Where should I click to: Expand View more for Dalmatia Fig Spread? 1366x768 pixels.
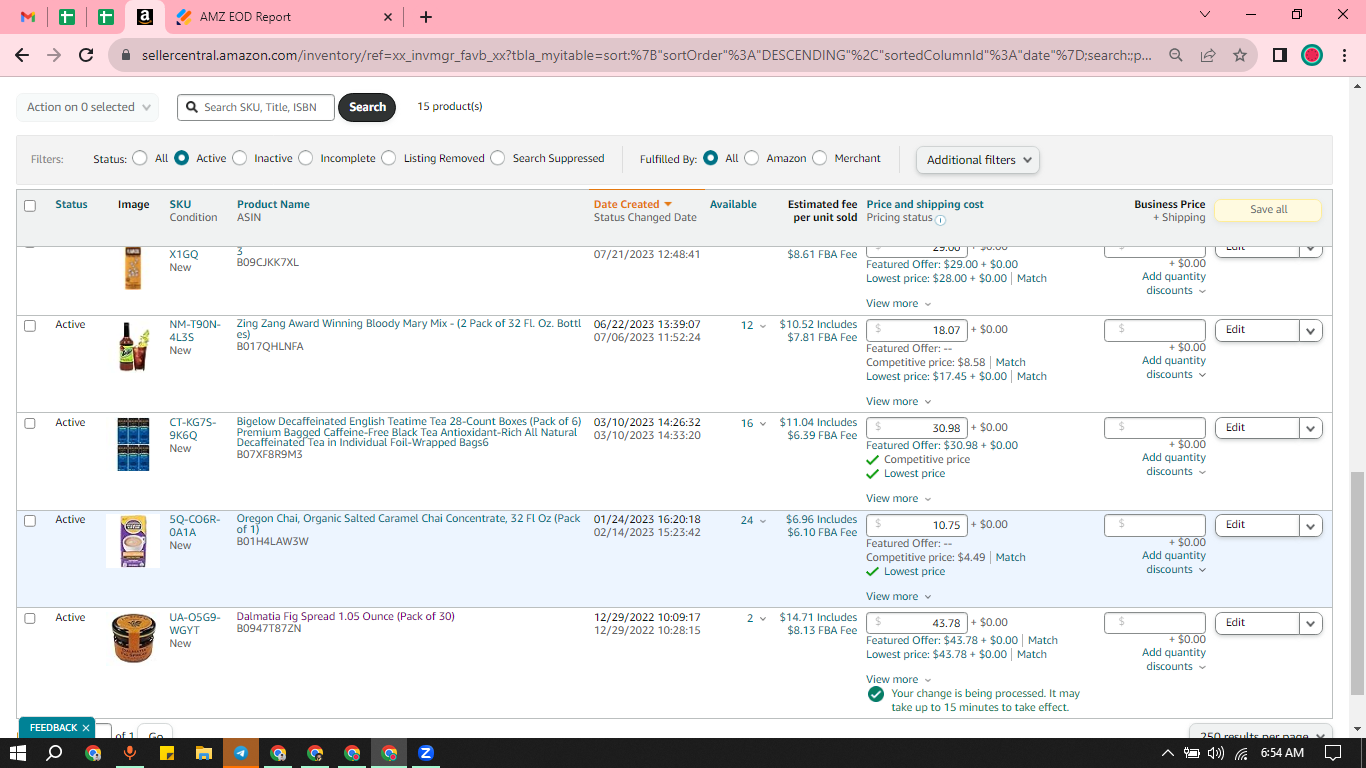(x=898, y=679)
